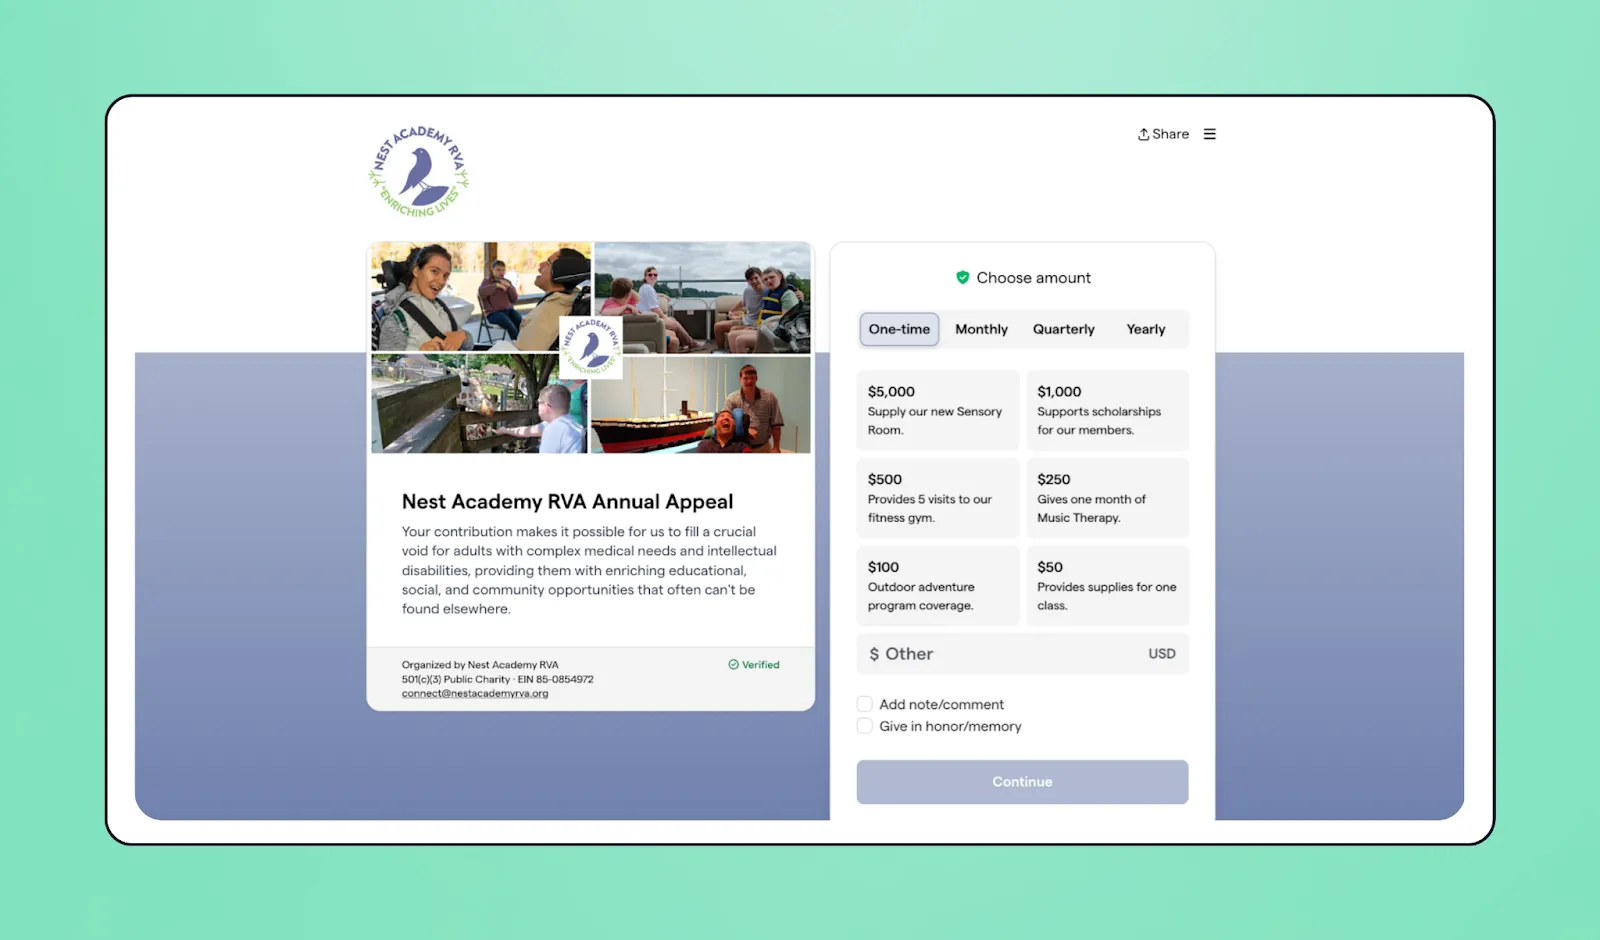Screen dimensions: 1600x940
Task: Select the Yearly donation frequency
Action: tap(1145, 329)
